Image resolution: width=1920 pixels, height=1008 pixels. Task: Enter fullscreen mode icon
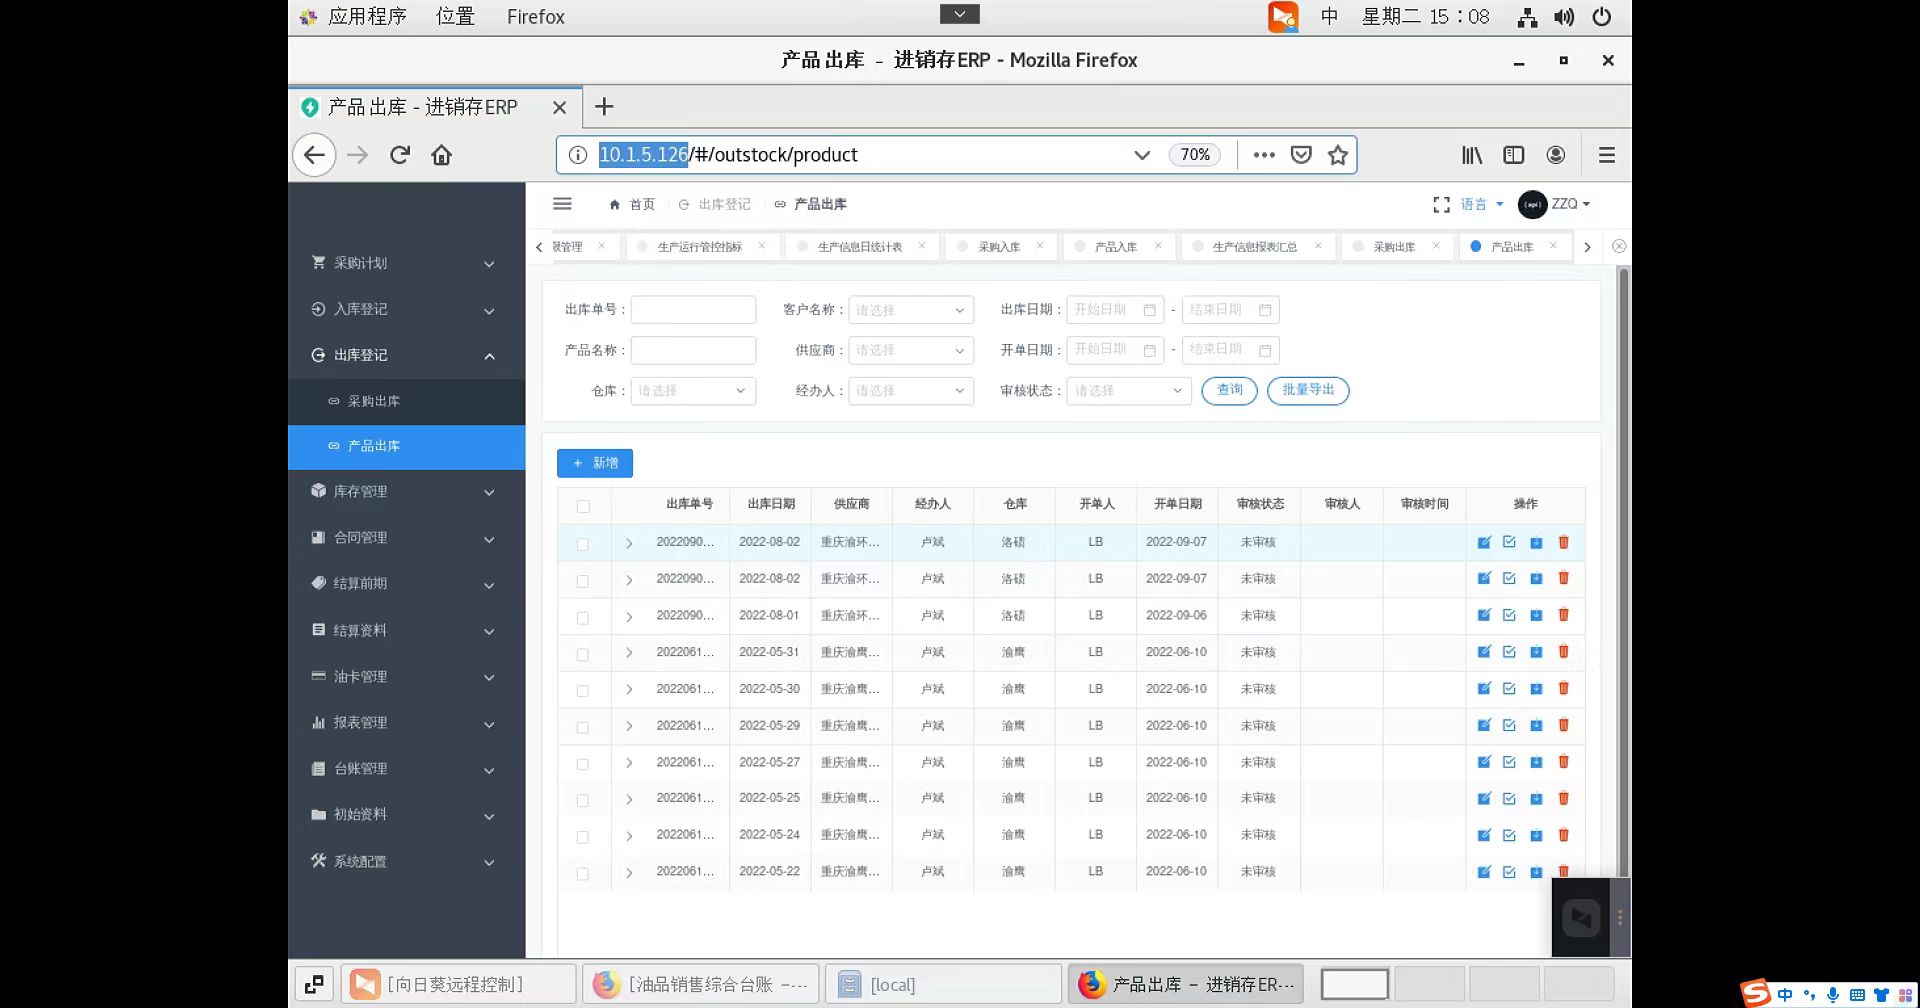tap(1441, 204)
